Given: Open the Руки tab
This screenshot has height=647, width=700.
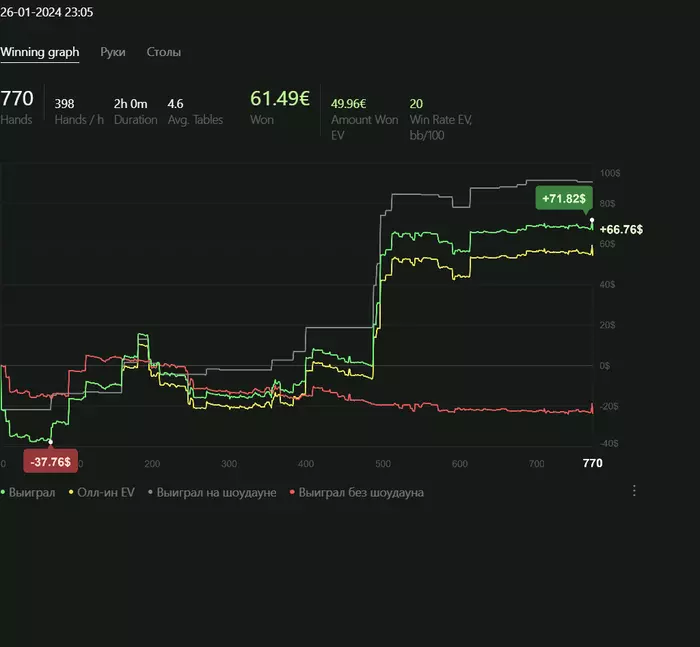Looking at the screenshot, I should pyautogui.click(x=112, y=52).
